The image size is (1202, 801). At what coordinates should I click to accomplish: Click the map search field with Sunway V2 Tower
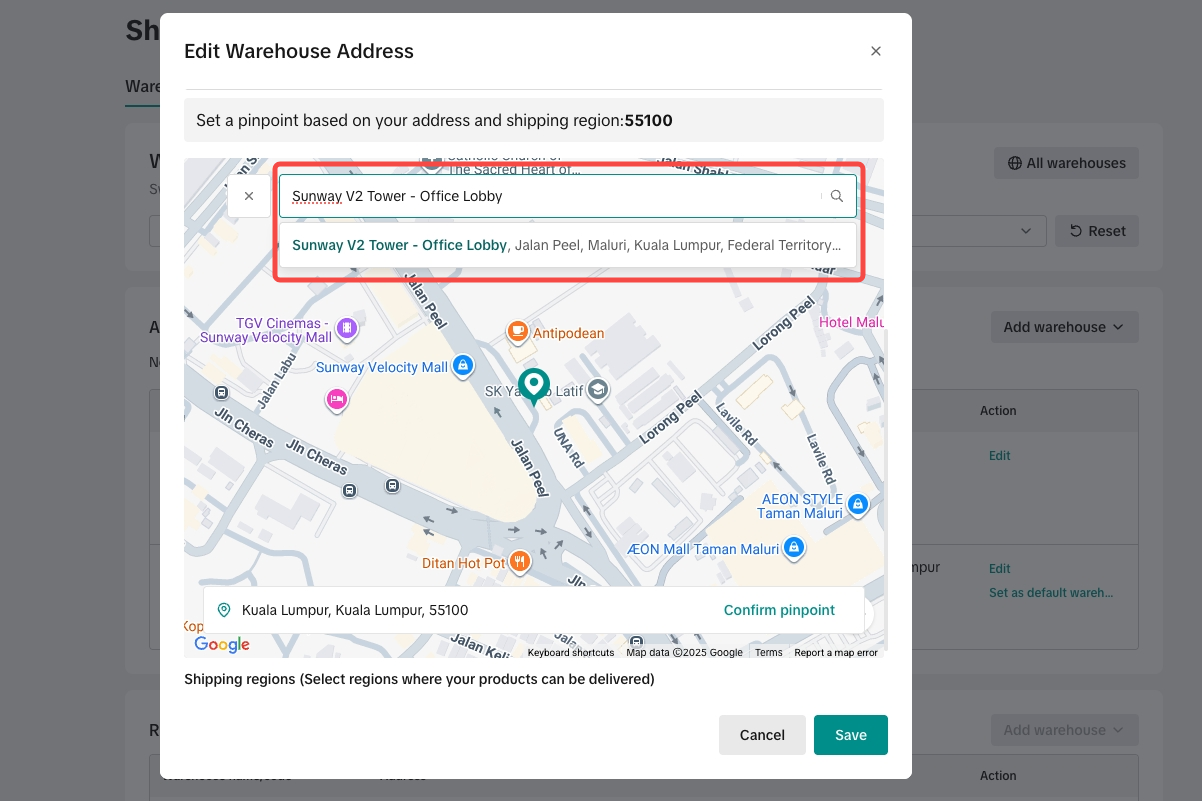coord(568,196)
